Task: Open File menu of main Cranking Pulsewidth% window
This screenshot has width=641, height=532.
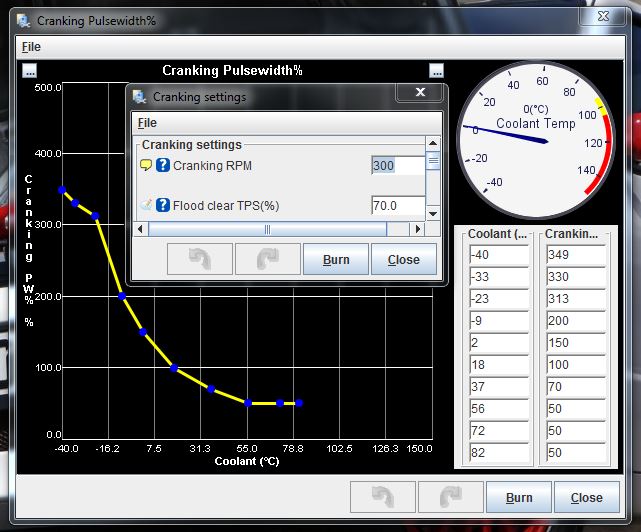Action: click(30, 47)
